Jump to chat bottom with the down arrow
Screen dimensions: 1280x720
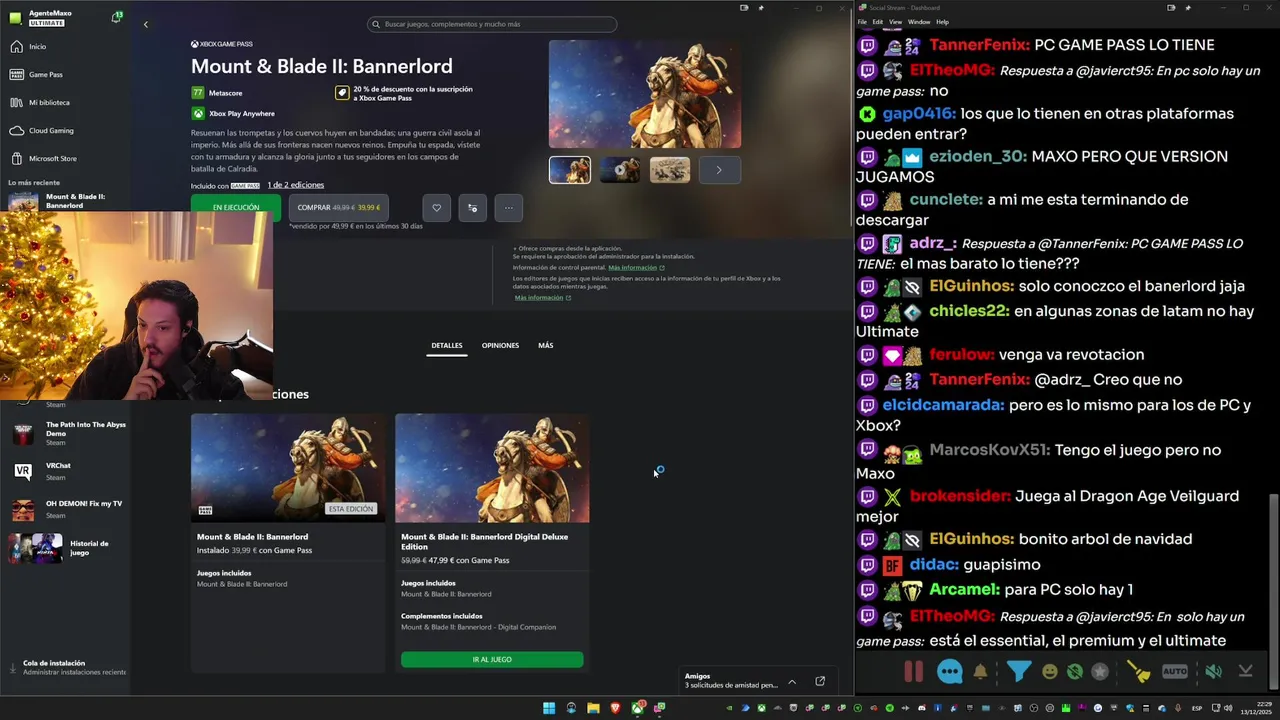pyautogui.click(x=1246, y=671)
